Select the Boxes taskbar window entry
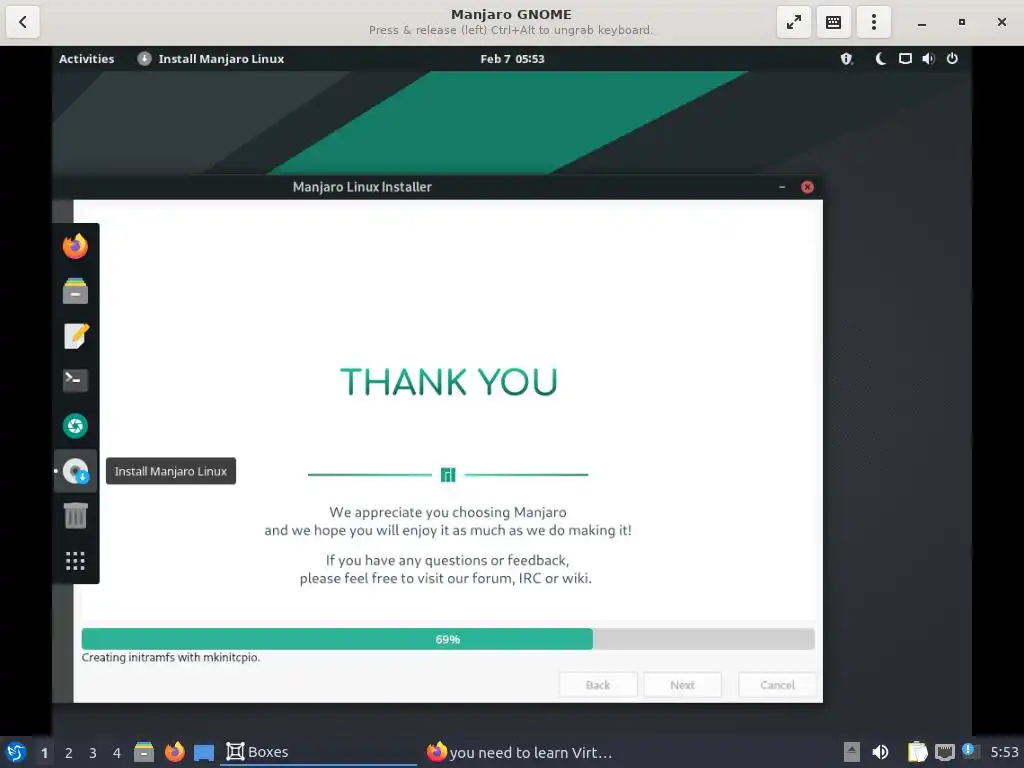The width and height of the screenshot is (1024, 768). point(318,752)
